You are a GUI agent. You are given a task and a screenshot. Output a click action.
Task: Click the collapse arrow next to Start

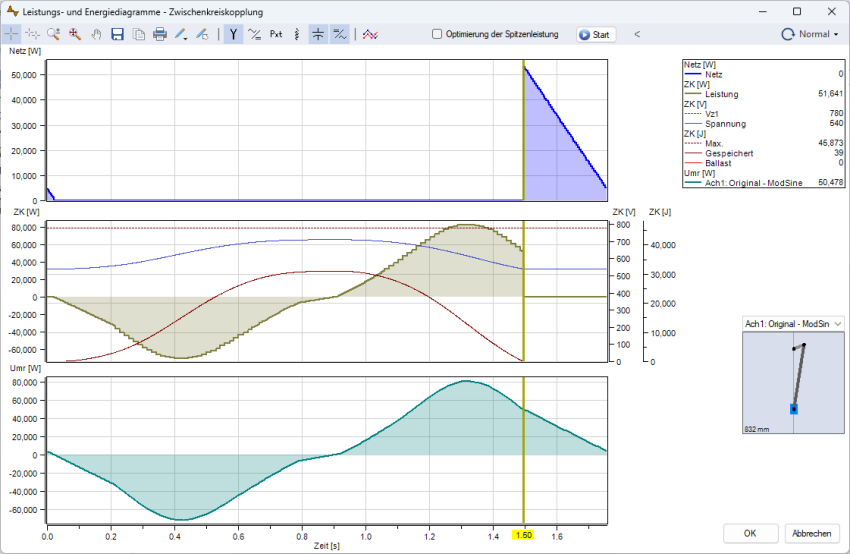click(x=638, y=34)
